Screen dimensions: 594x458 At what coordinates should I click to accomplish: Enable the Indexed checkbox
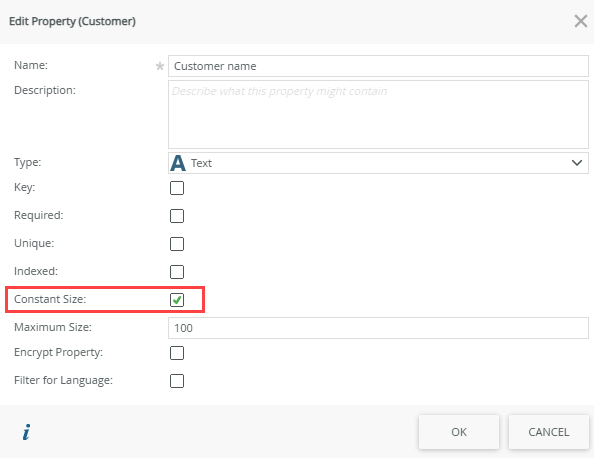[x=177, y=272]
